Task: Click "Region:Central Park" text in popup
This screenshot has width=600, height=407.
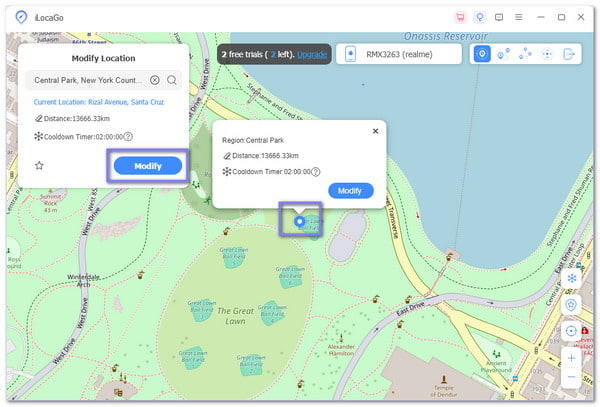Action: 253,140
